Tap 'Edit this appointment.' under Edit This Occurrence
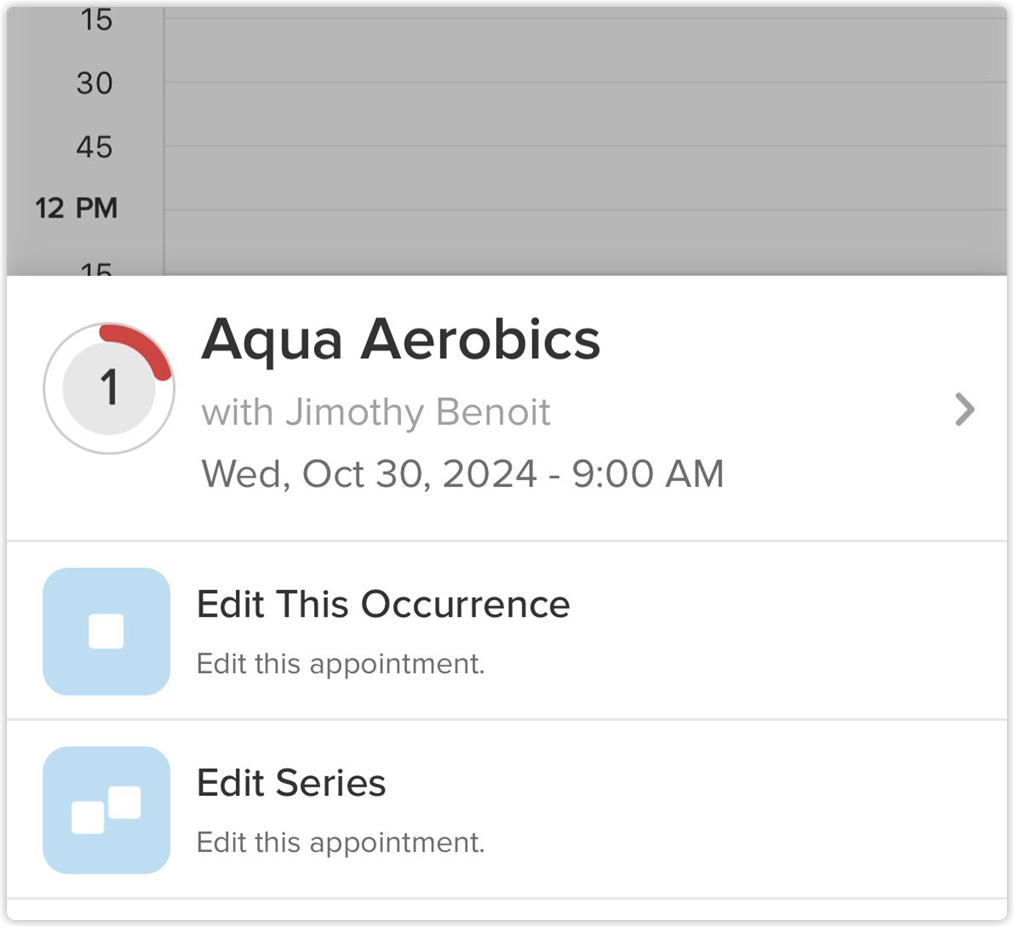 click(340, 664)
